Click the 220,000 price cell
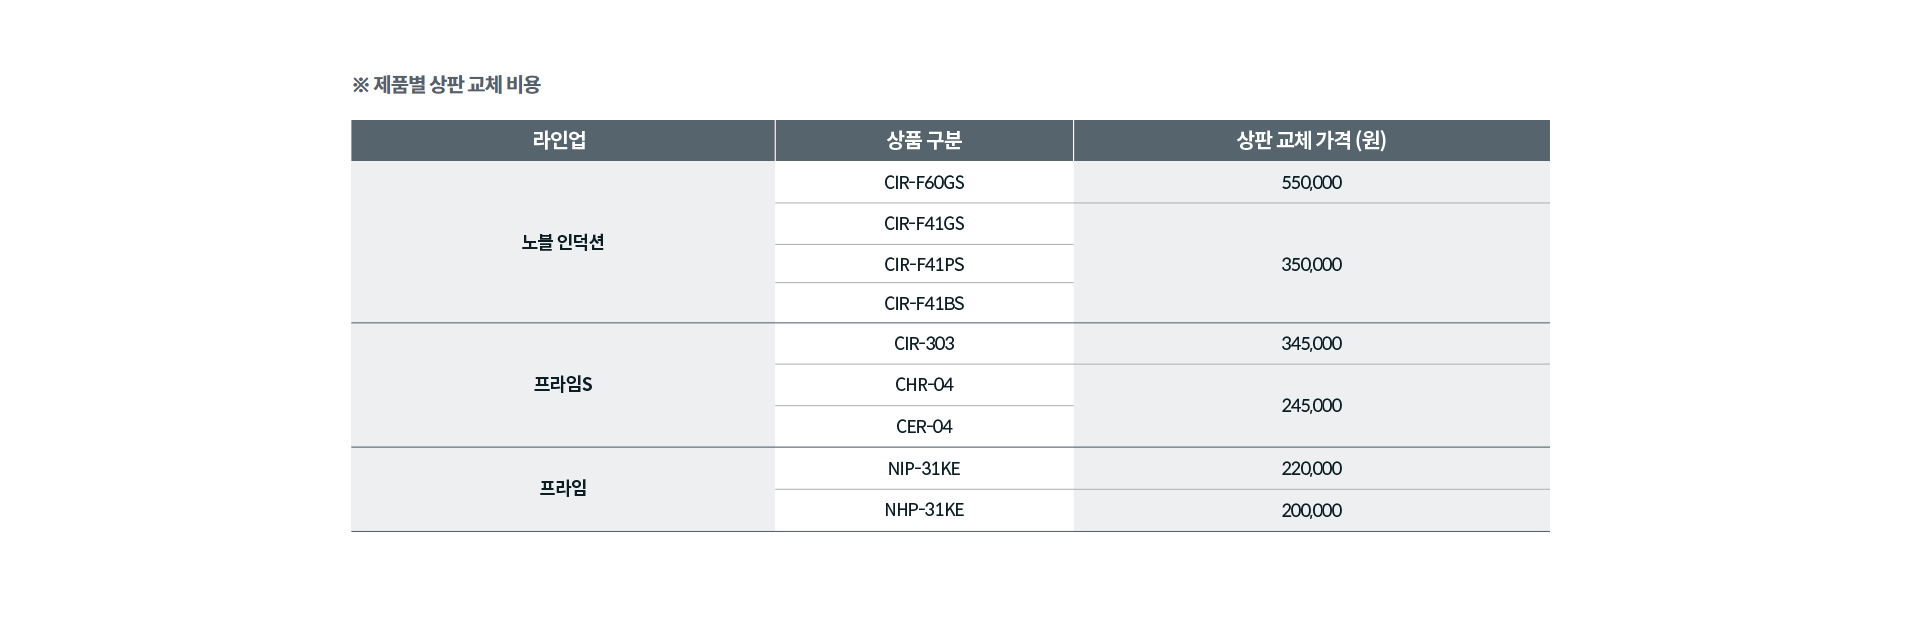 coord(1310,469)
